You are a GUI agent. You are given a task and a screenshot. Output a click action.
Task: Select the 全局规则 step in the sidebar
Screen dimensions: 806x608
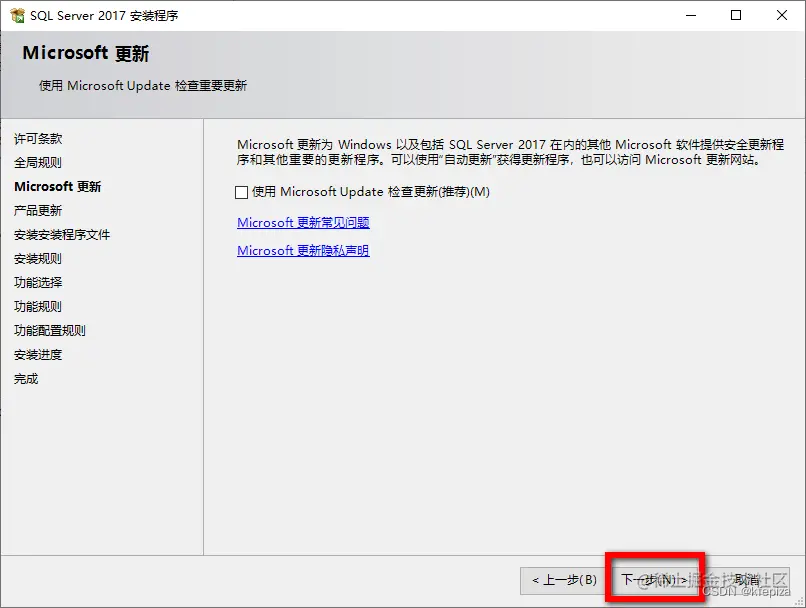[38, 162]
